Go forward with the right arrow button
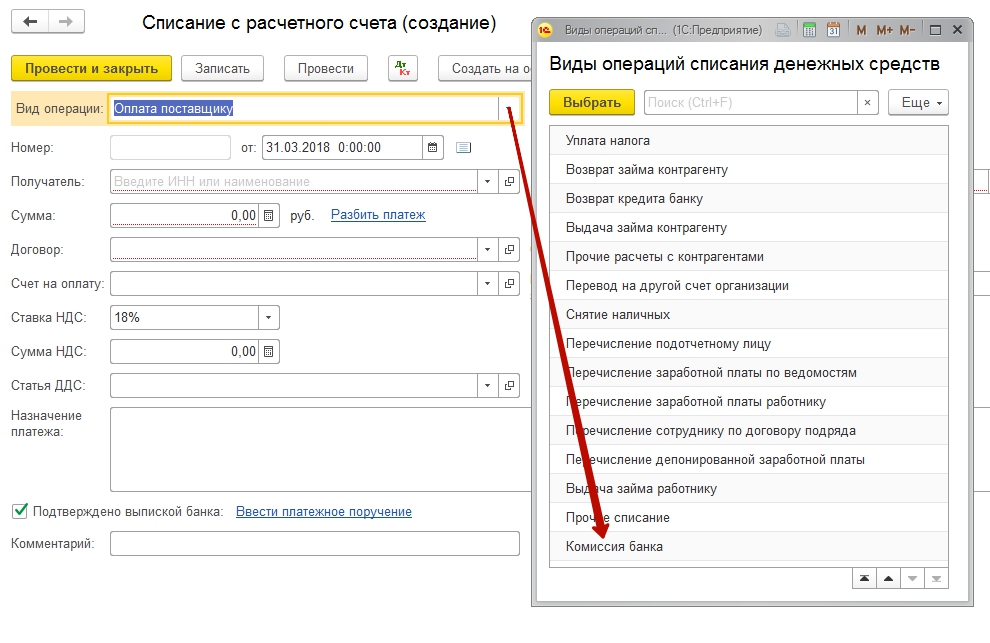Screen dimensions: 990x643 pos(66,21)
